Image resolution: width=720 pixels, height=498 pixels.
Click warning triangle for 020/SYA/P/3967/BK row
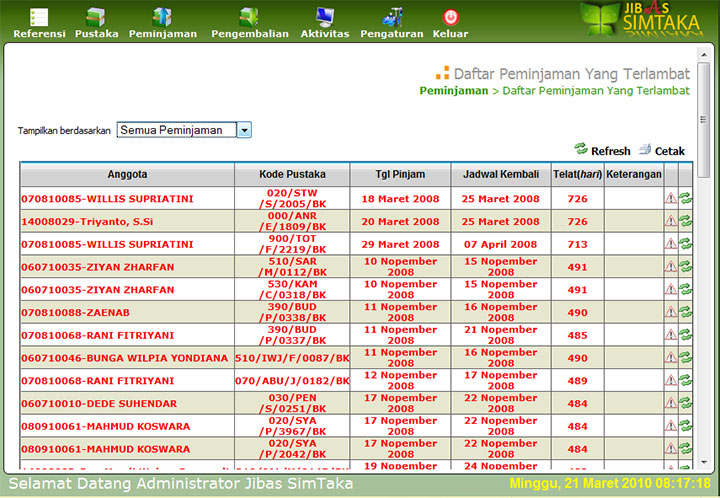[x=671, y=425]
